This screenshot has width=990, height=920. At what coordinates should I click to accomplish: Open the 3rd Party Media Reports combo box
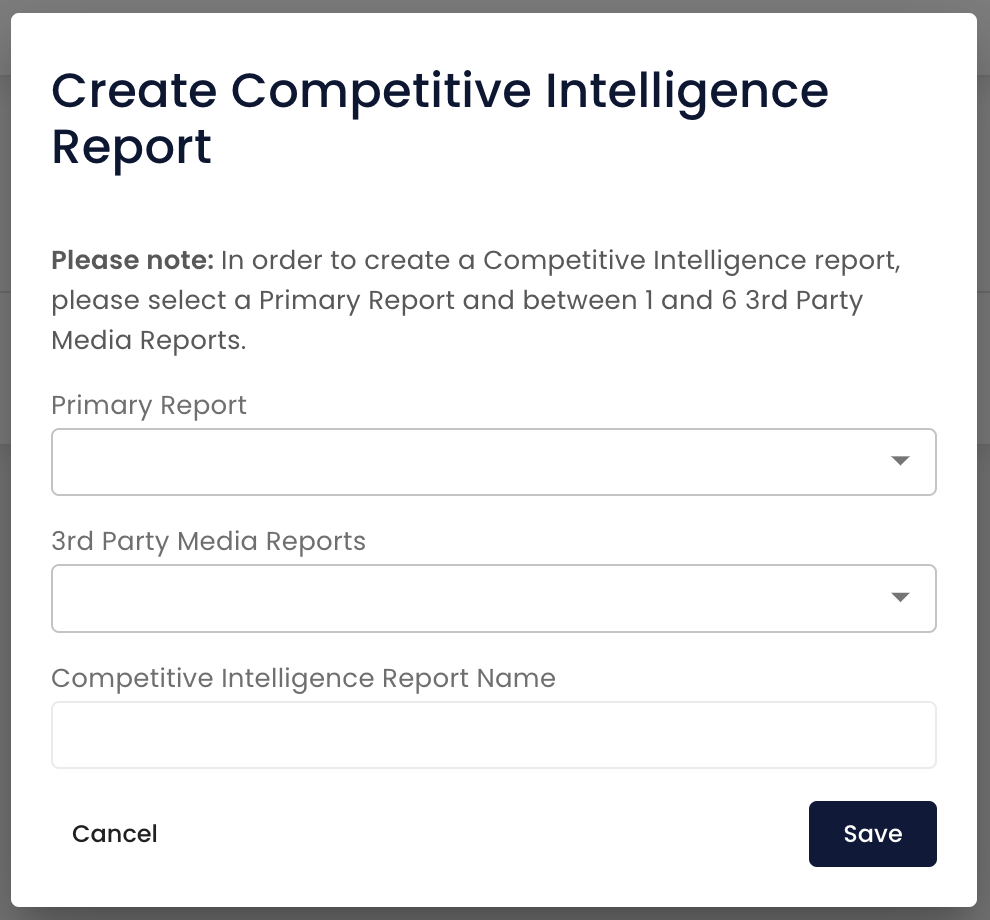click(x=494, y=598)
